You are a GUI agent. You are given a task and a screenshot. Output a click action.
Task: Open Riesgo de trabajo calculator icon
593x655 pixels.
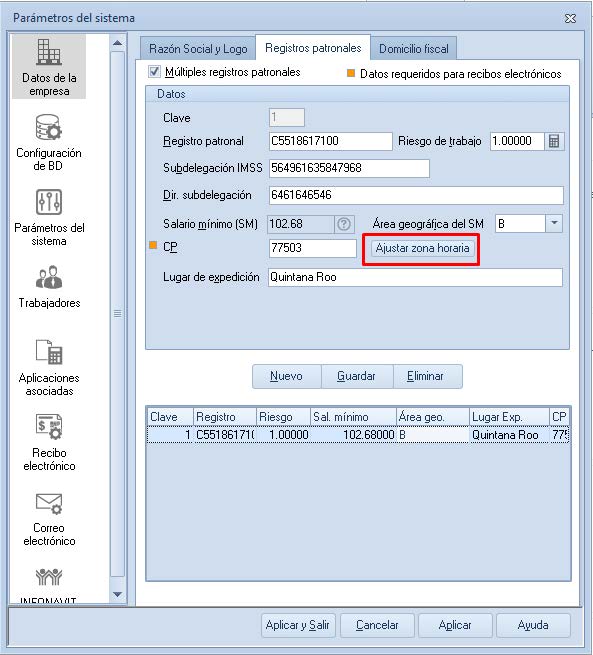point(554,141)
